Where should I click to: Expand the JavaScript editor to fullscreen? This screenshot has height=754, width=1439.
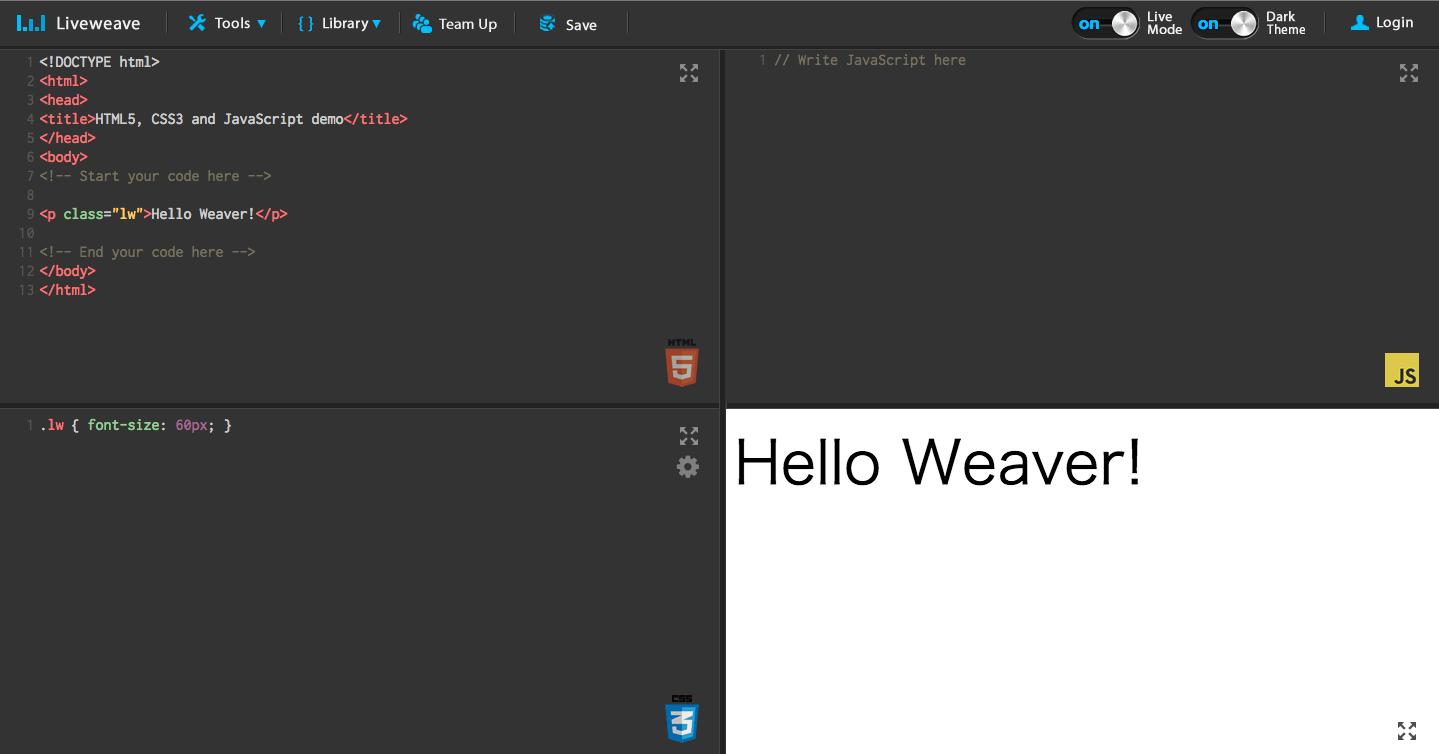[x=1408, y=72]
